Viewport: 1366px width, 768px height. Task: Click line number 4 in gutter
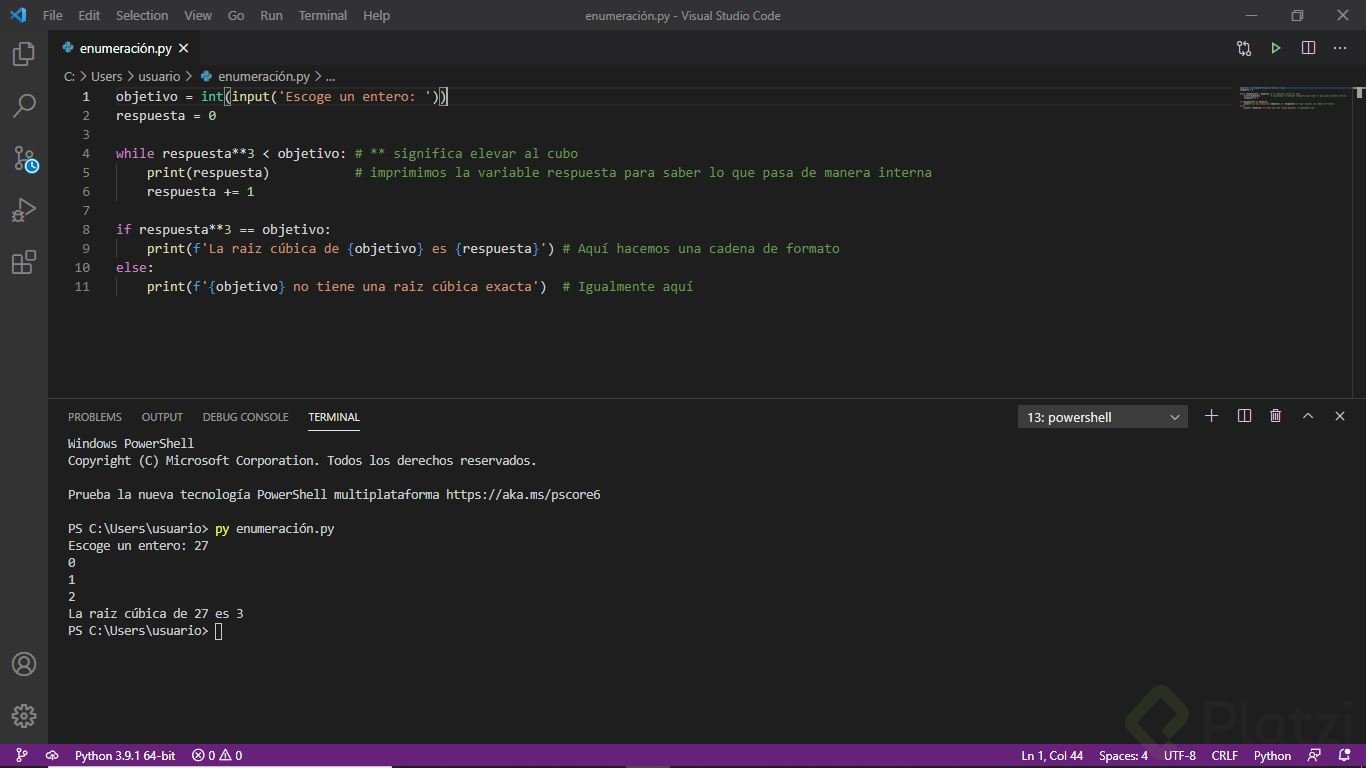(86, 153)
